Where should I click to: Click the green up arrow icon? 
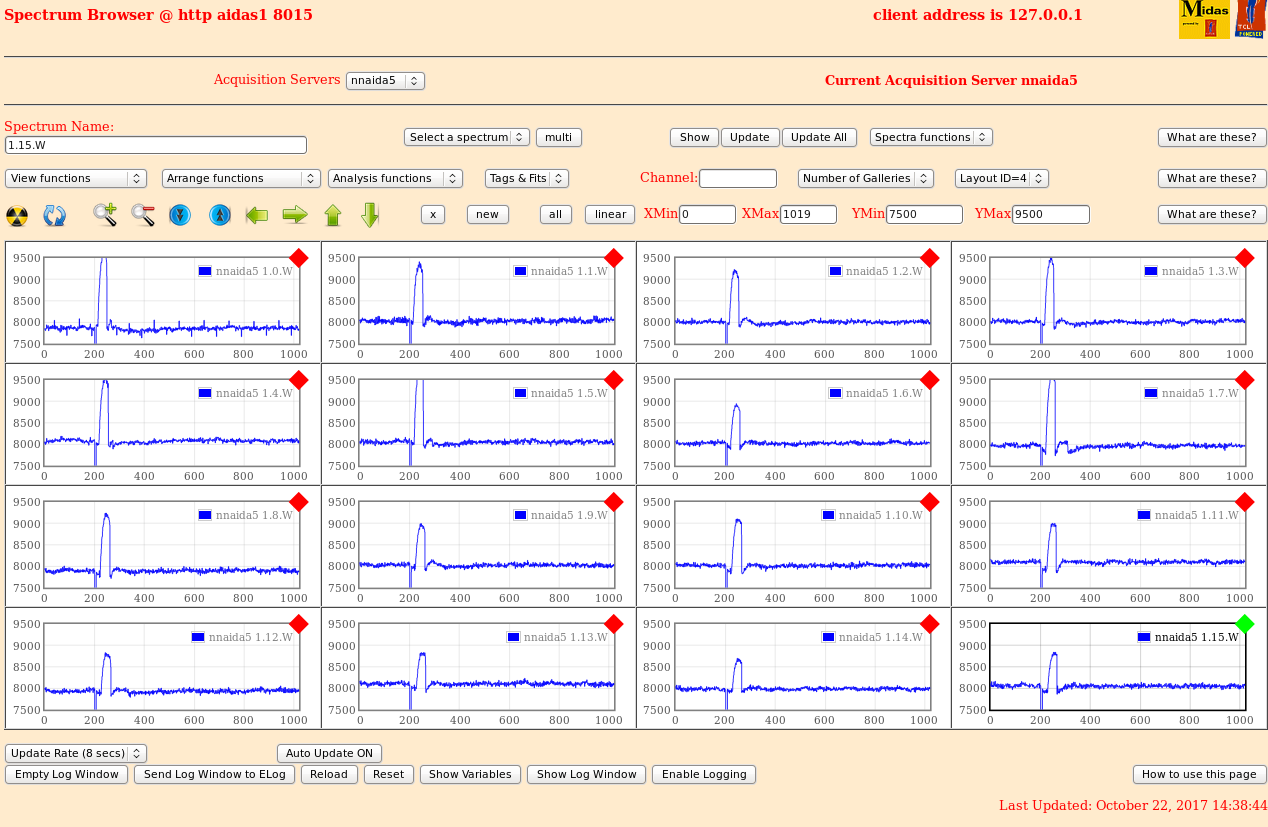point(333,215)
